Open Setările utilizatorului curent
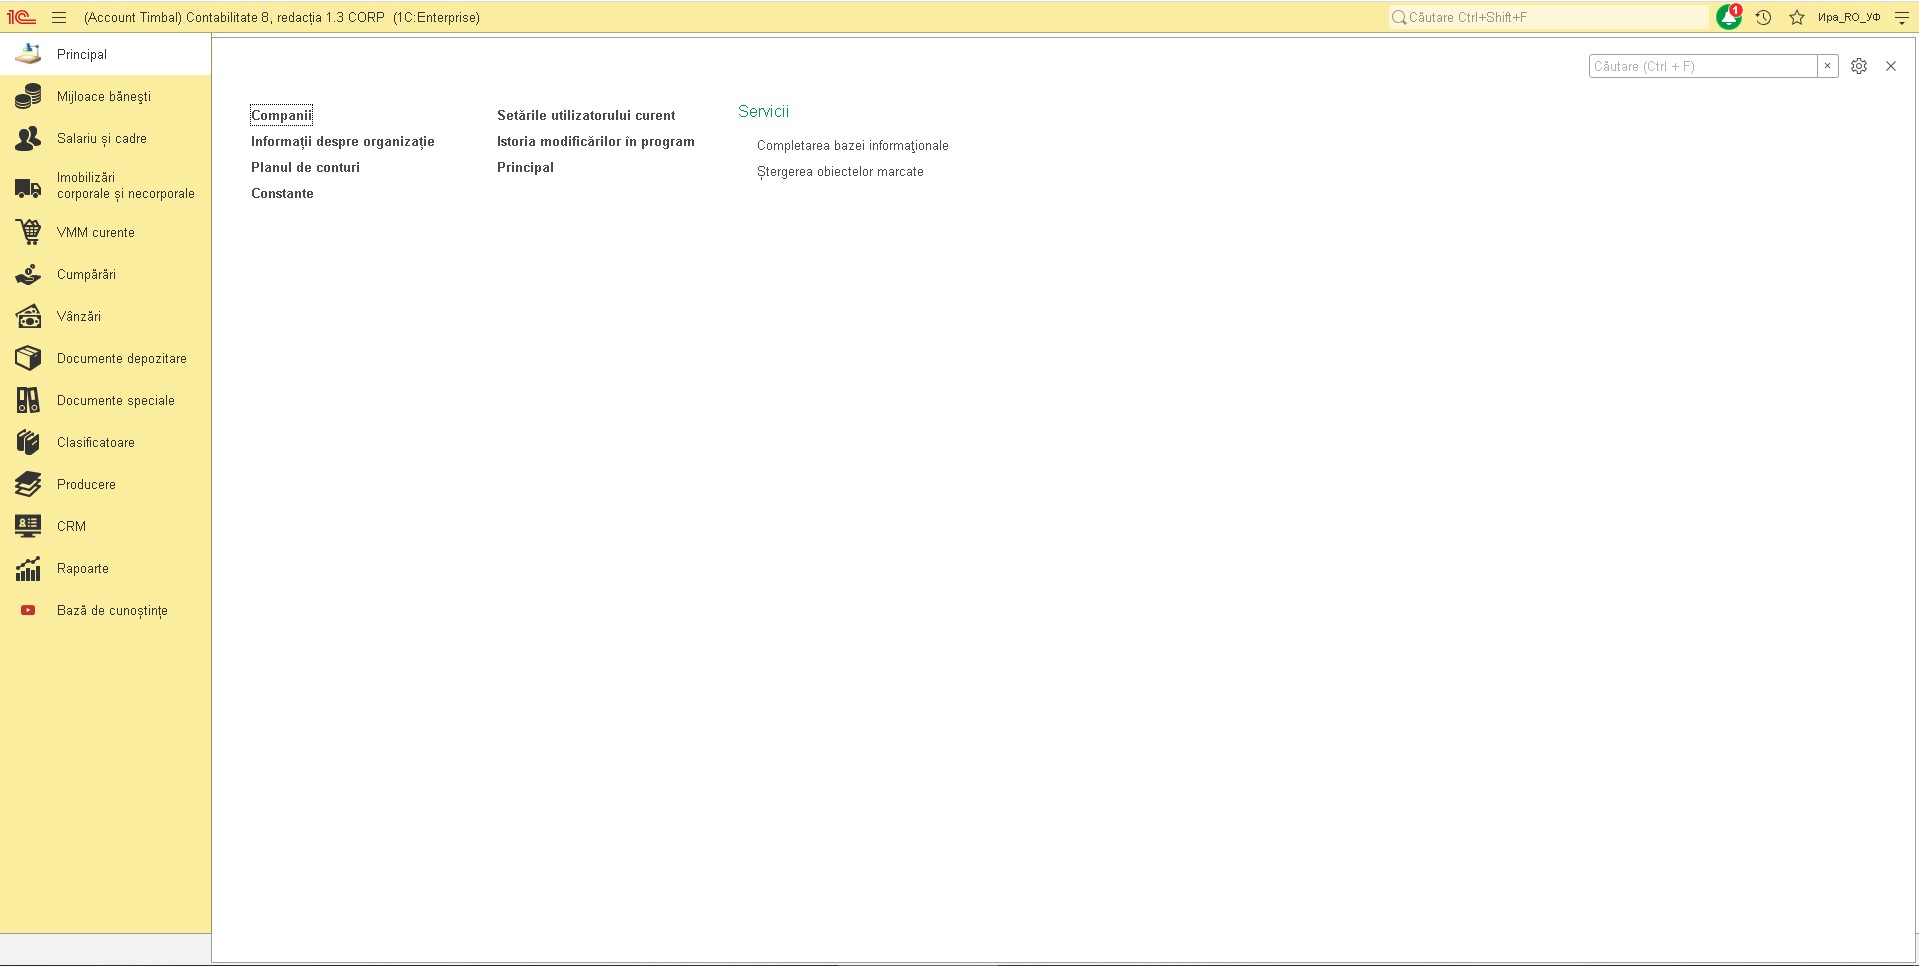 coord(586,115)
